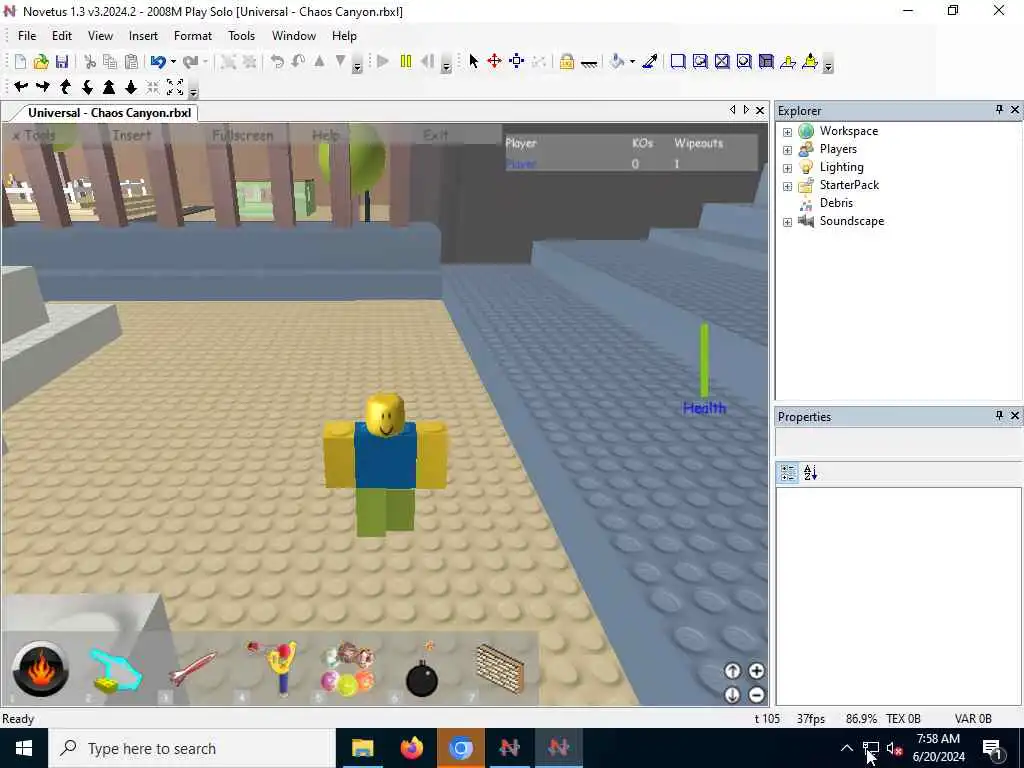The width and height of the screenshot is (1024, 768).
Task: Click the Copy icon in toolbar
Action: (x=110, y=61)
